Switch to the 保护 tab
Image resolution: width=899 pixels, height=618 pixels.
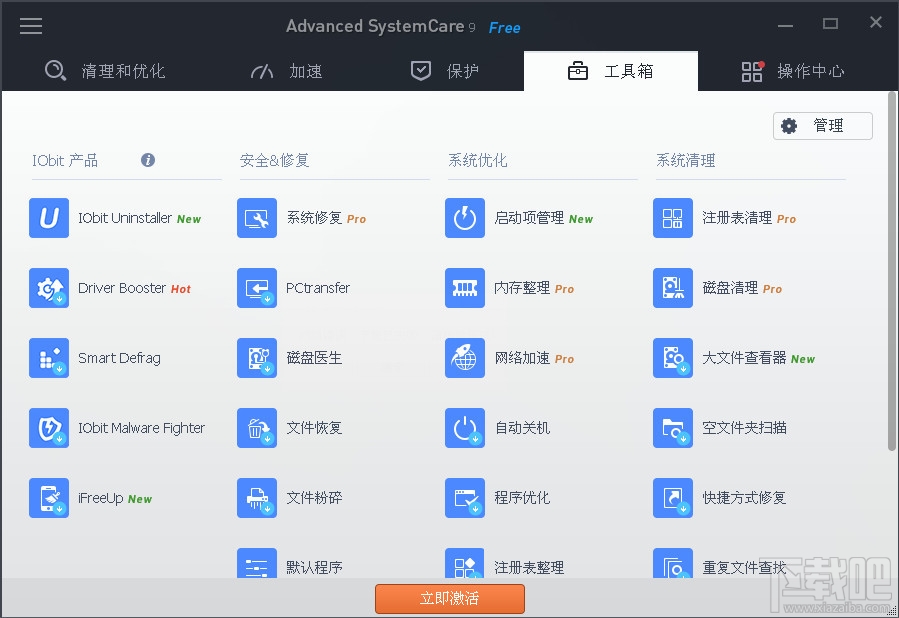point(443,71)
